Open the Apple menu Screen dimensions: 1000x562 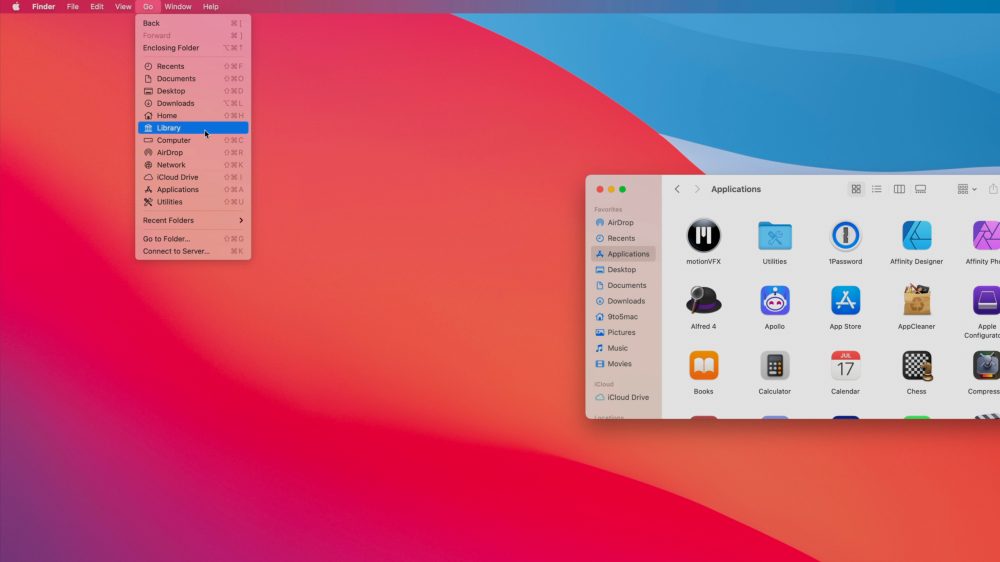[15, 6]
